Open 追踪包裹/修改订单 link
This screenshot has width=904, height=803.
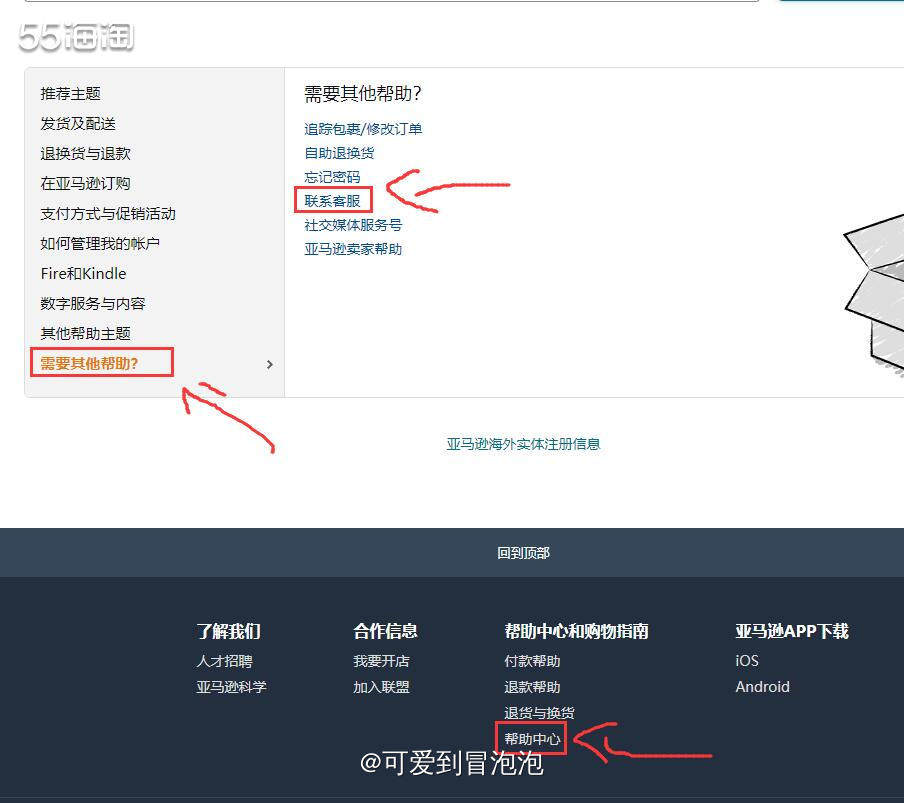pyautogui.click(x=363, y=129)
